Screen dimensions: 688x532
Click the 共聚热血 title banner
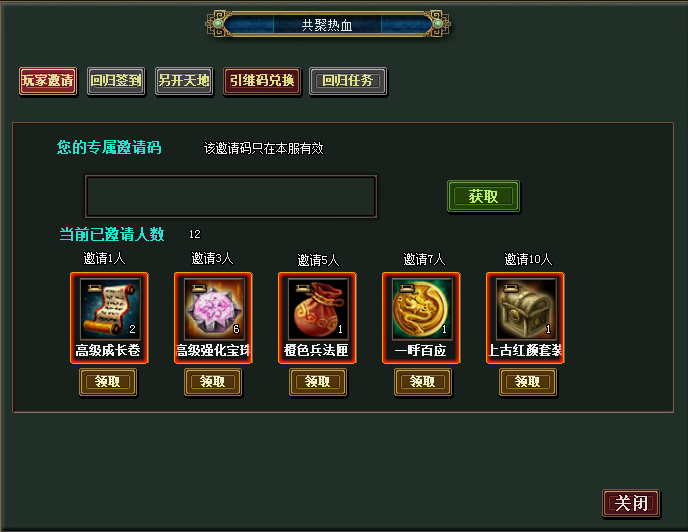click(328, 25)
